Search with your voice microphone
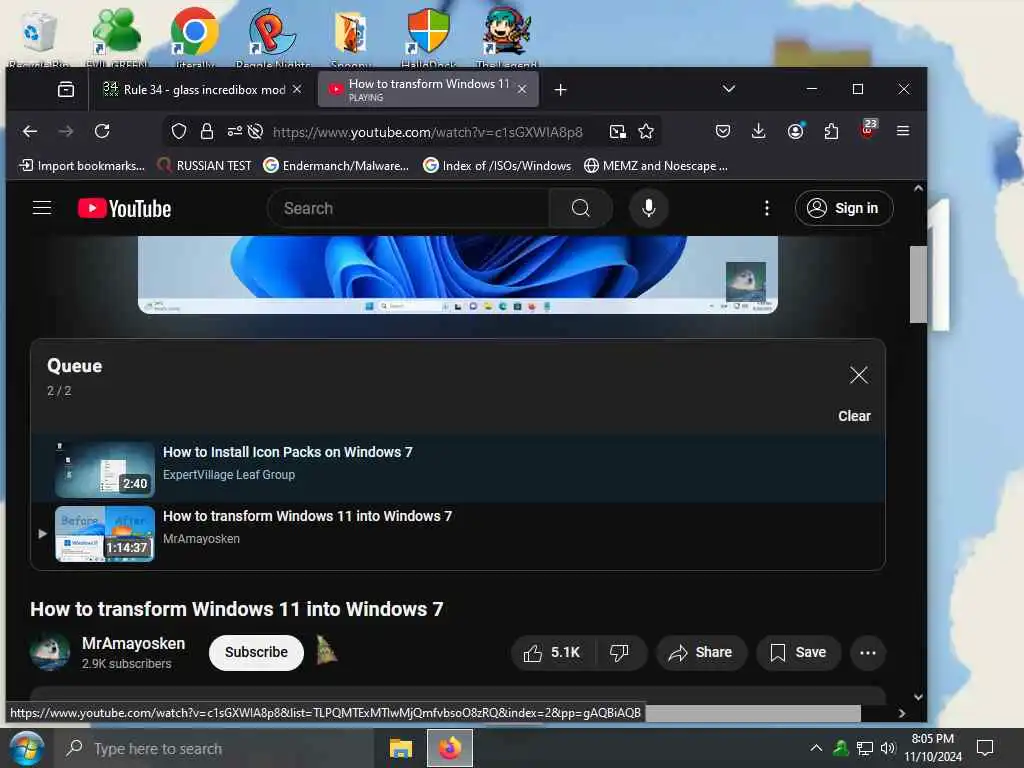 click(x=648, y=208)
